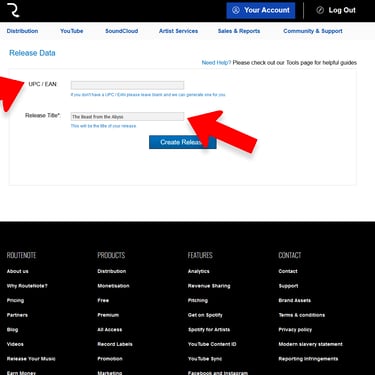Open Partners footer link

click(x=17, y=315)
